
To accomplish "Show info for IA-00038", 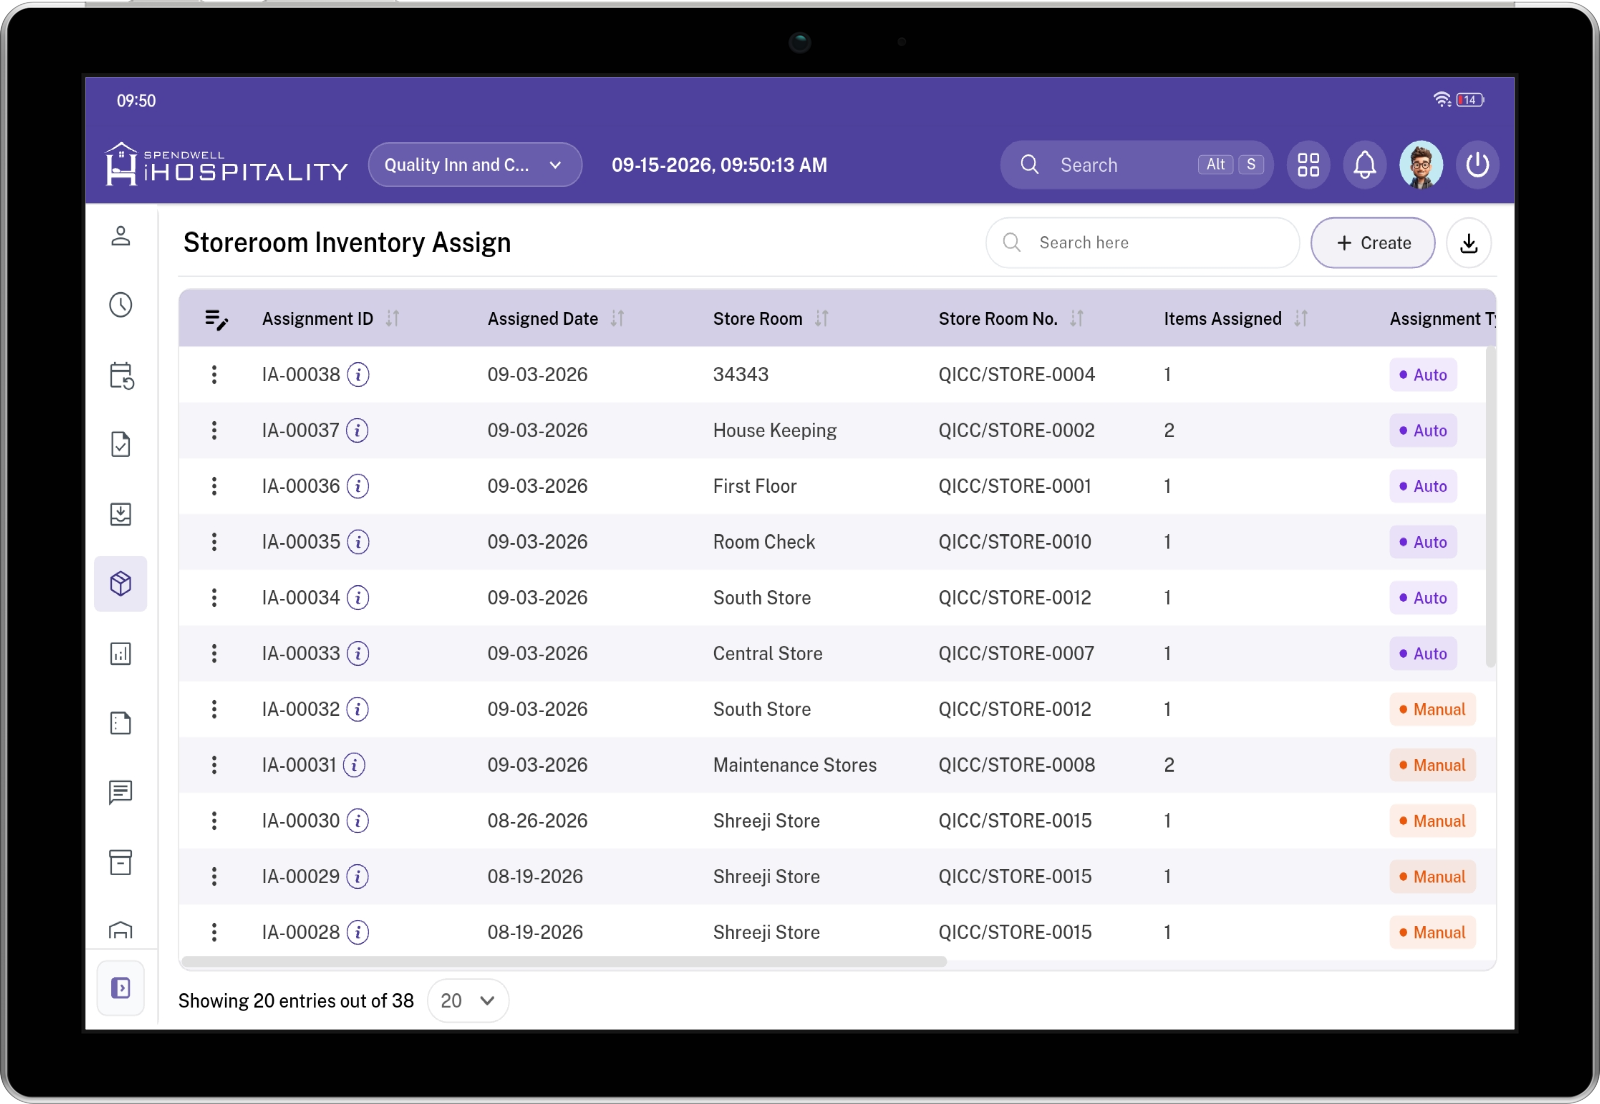I will tap(358, 375).
